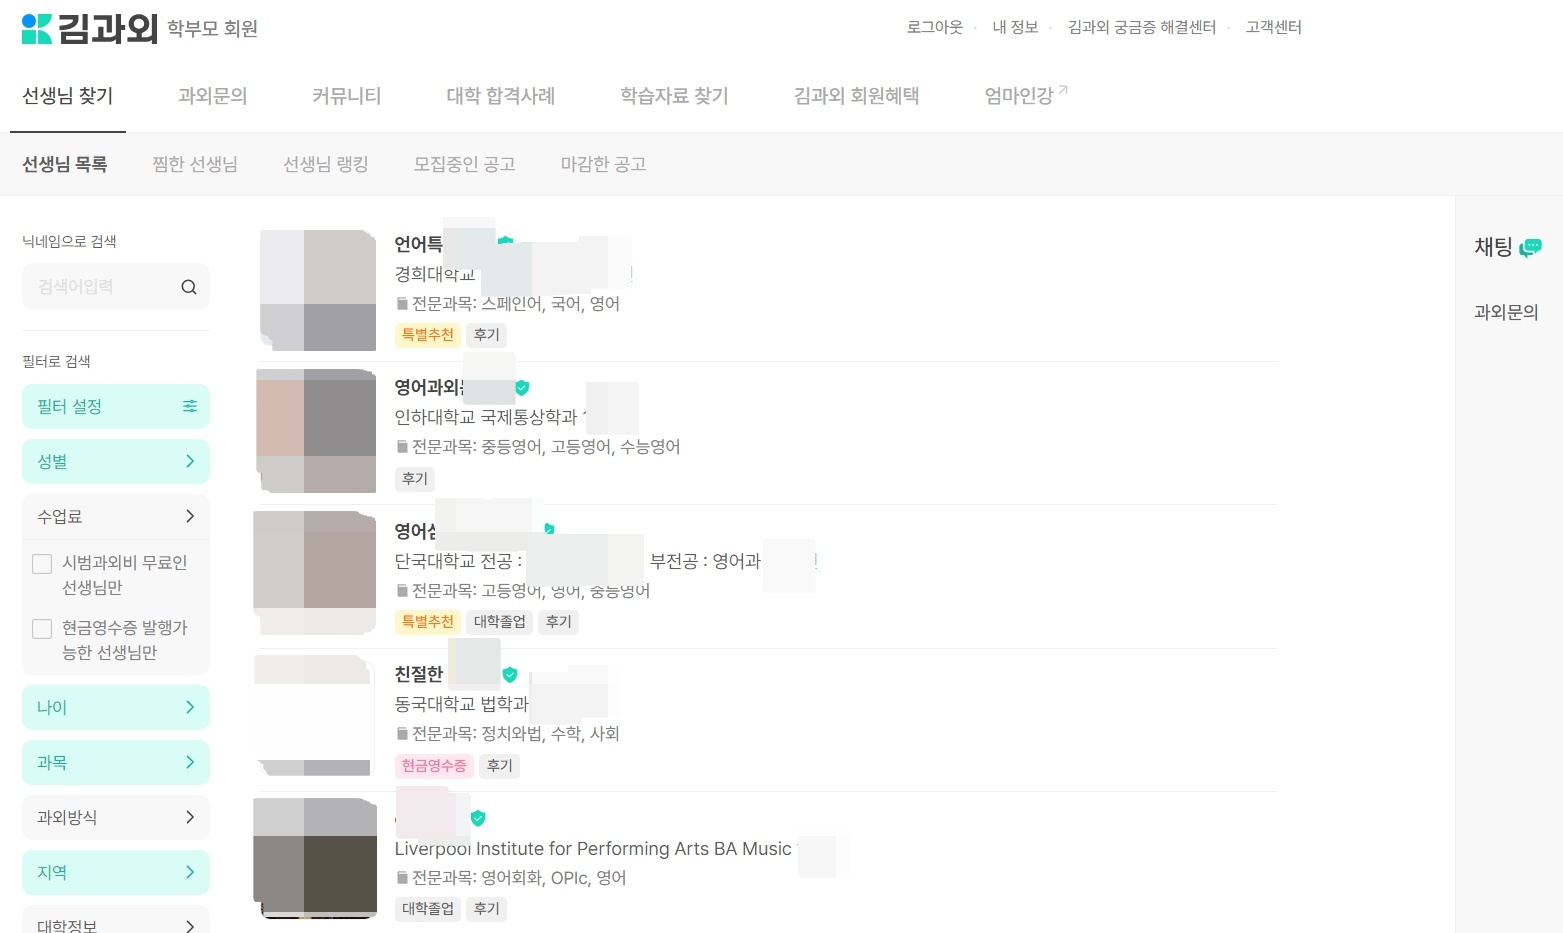Click 현금영수증 tag on 동국대학교 teacher

click(434, 766)
